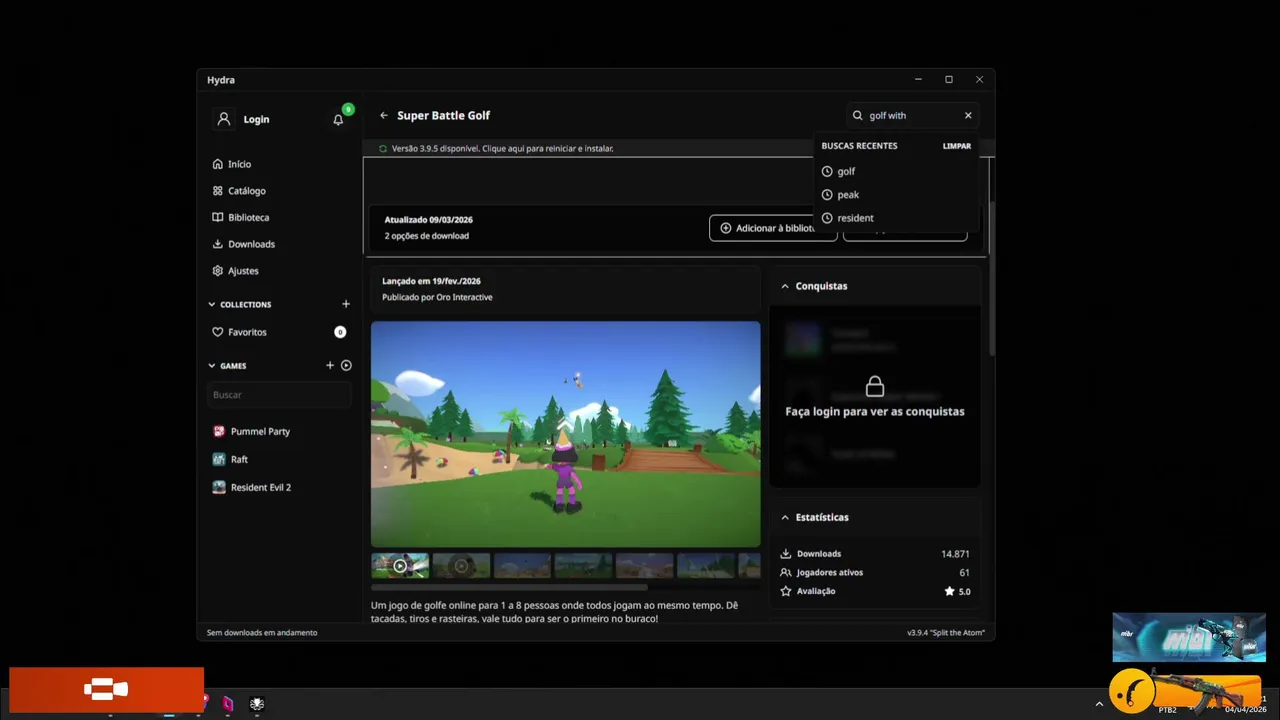Open the Login user profile
This screenshot has height=720, width=1280.
coord(243,119)
